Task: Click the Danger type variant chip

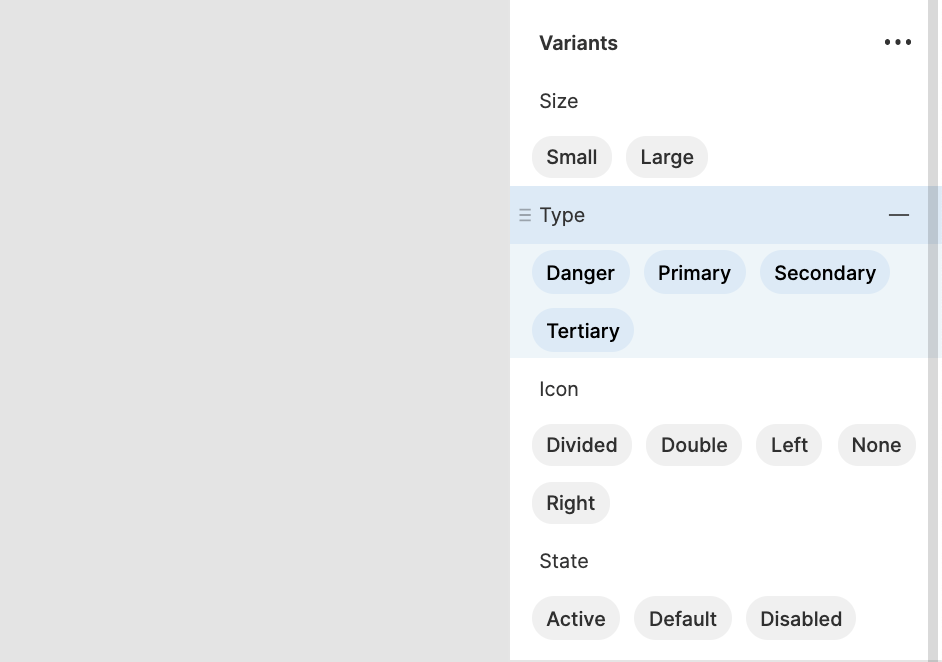Action: tap(580, 273)
